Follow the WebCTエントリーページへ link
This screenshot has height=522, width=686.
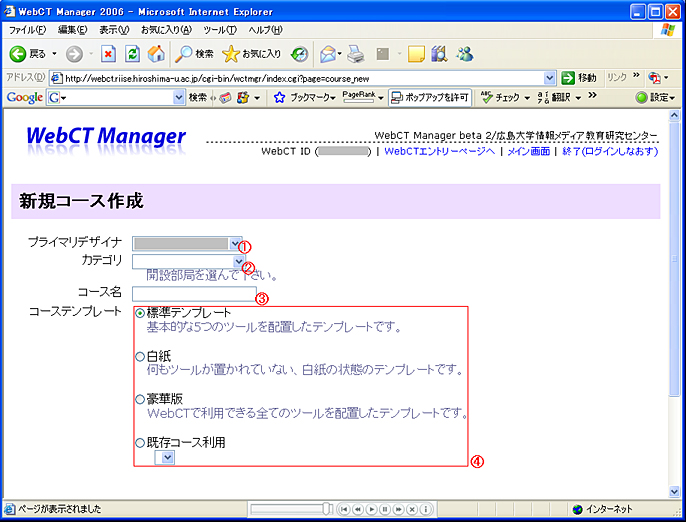point(439,151)
